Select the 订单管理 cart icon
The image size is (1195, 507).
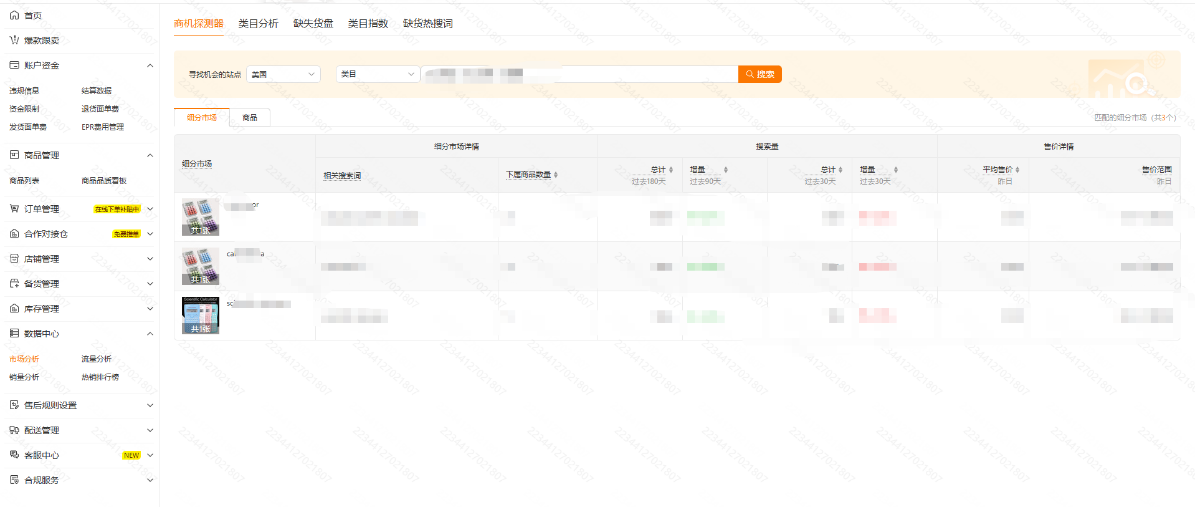click(14, 208)
